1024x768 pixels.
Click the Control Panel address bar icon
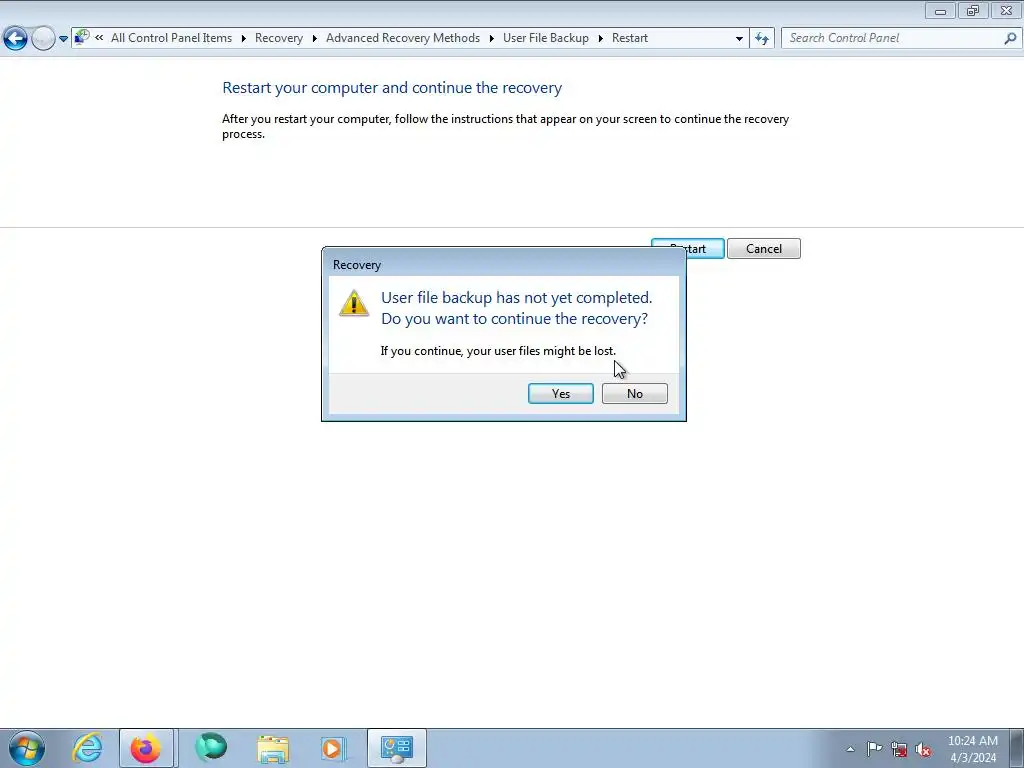[82, 37]
